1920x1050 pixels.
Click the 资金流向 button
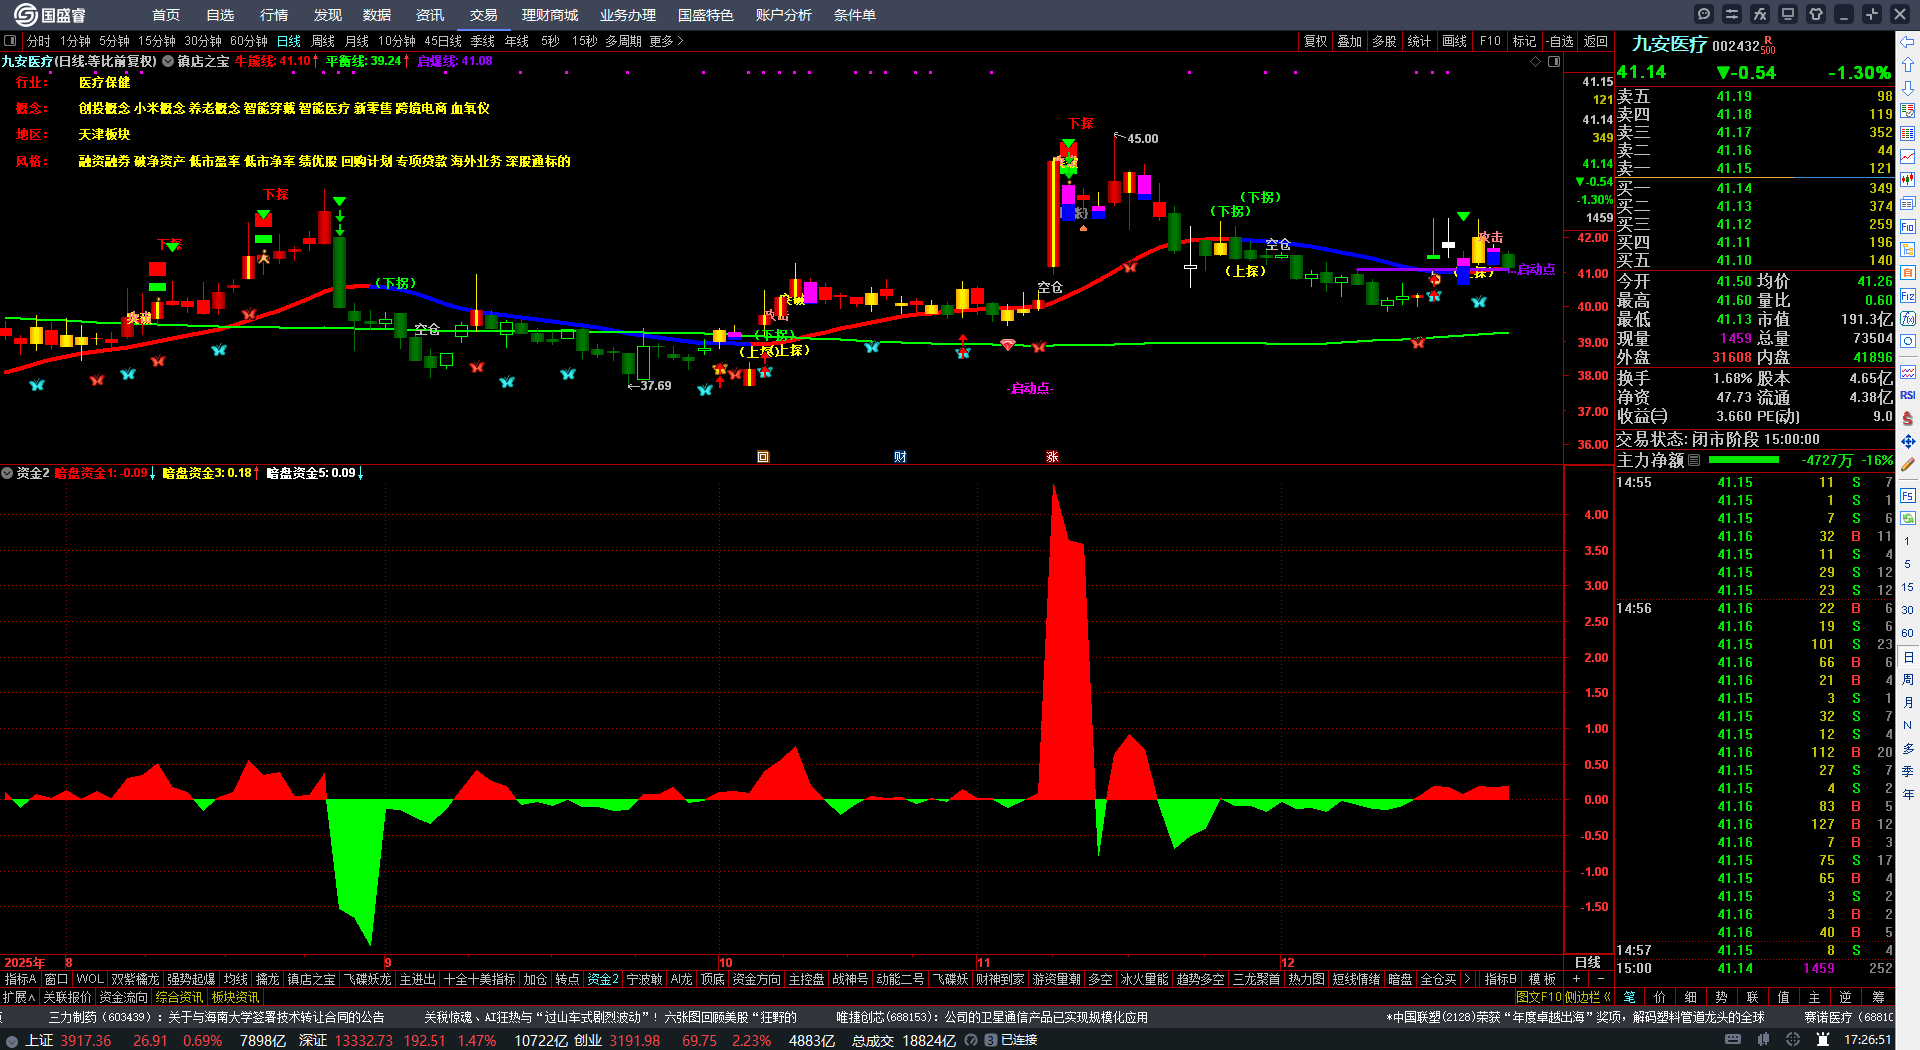click(123, 997)
